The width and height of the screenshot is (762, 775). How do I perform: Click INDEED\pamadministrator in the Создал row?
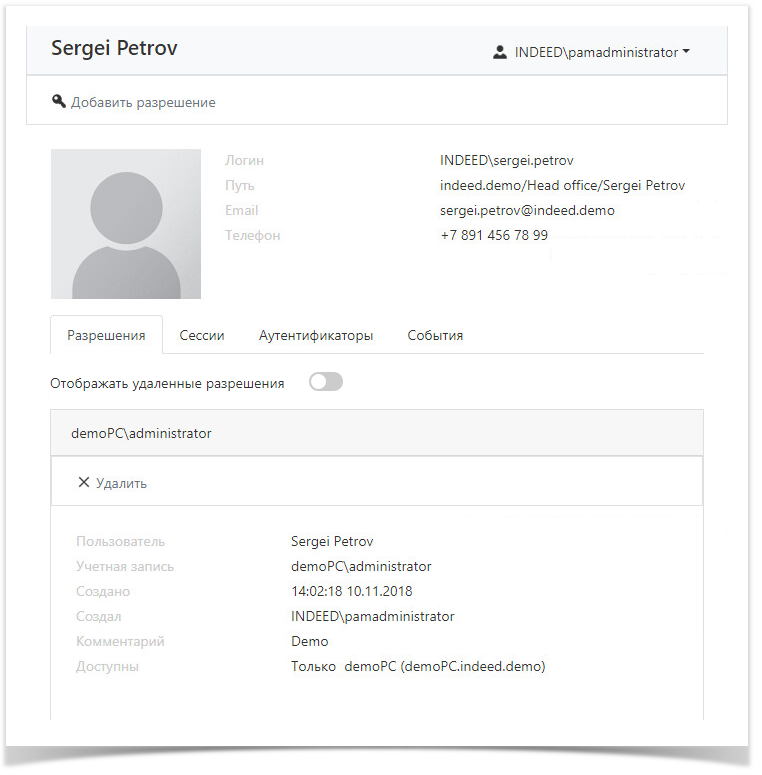click(372, 616)
